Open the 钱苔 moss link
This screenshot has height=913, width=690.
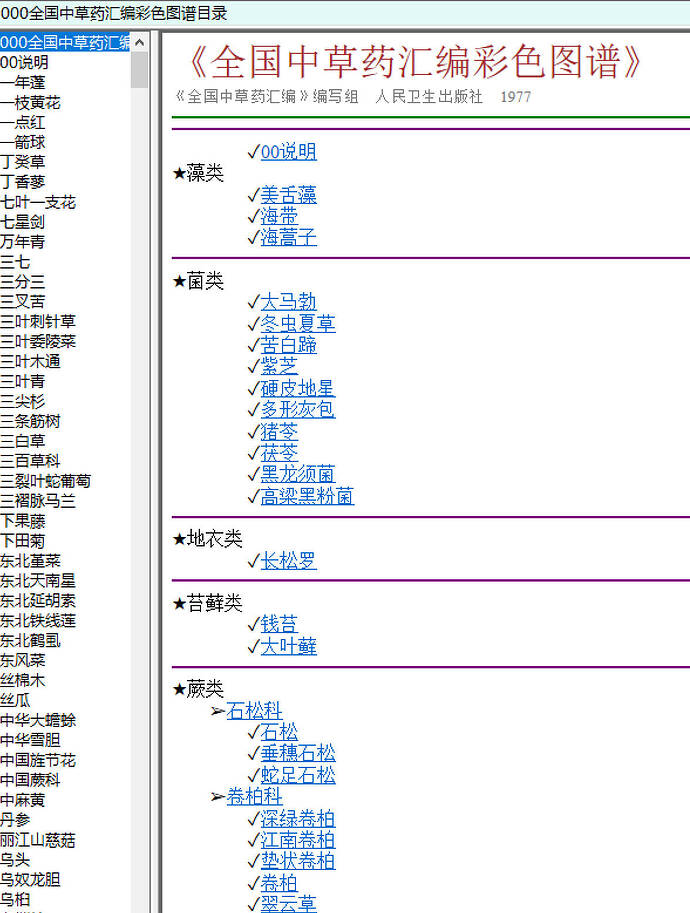(x=279, y=624)
